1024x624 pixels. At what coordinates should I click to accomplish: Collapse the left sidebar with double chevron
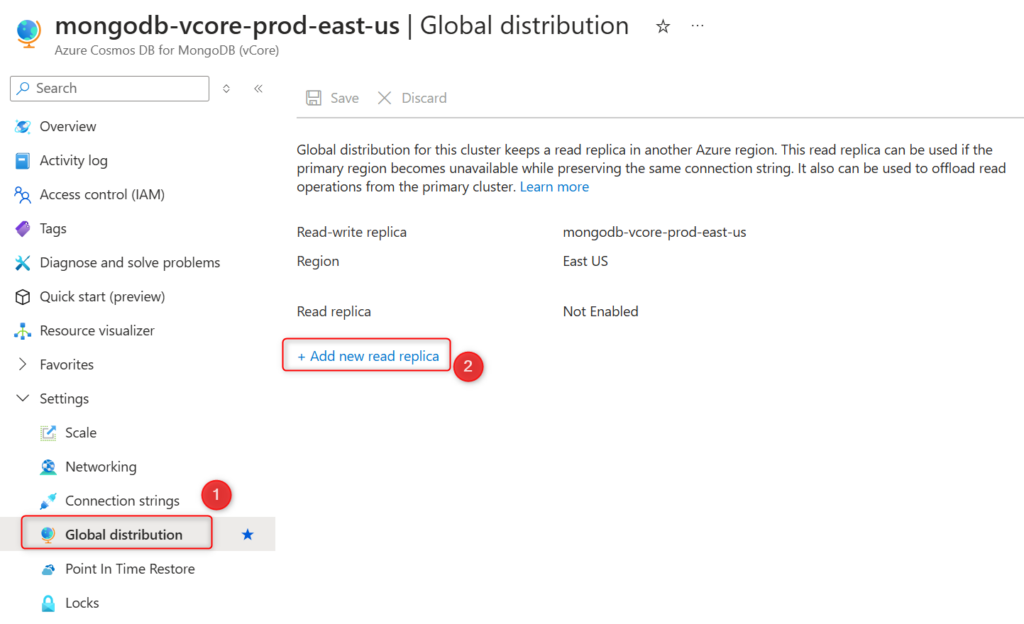257,88
